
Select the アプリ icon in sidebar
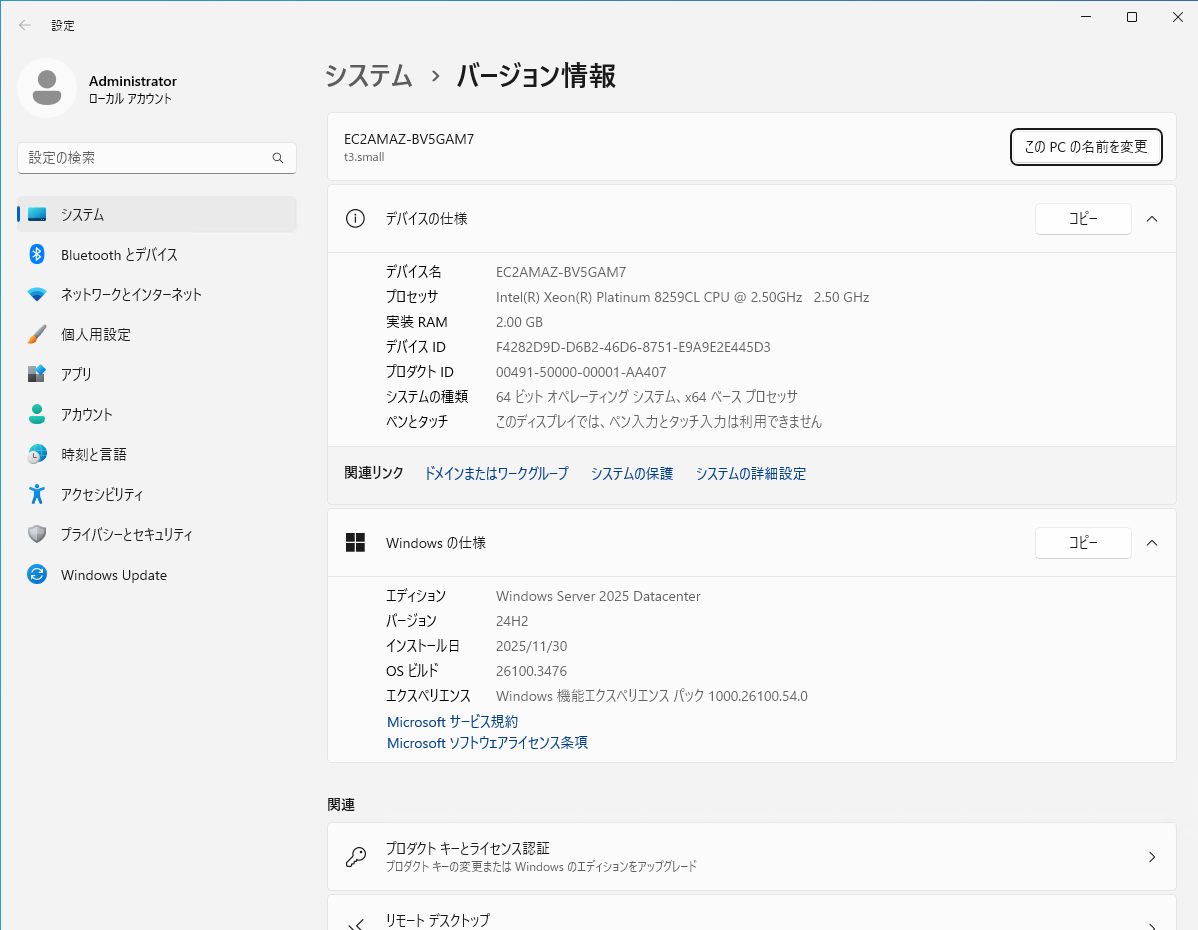tap(37, 374)
